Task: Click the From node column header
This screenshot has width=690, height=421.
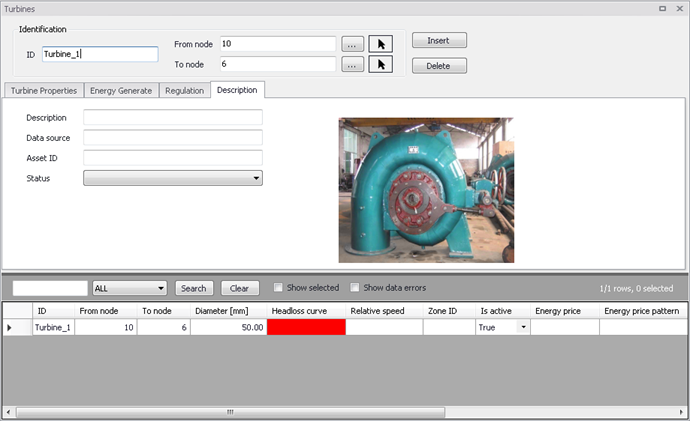Action: coord(106,311)
